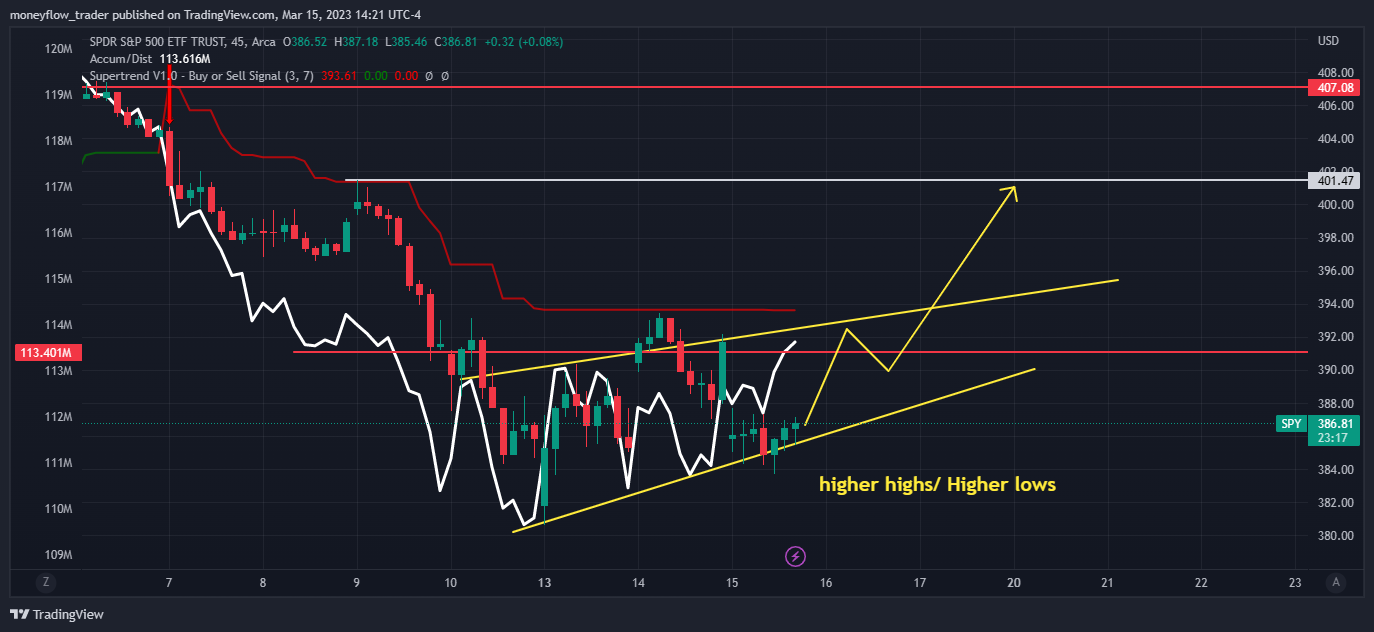The image size is (1374, 632).
Task: Click date 7 on the time axis
Action: 169,582
